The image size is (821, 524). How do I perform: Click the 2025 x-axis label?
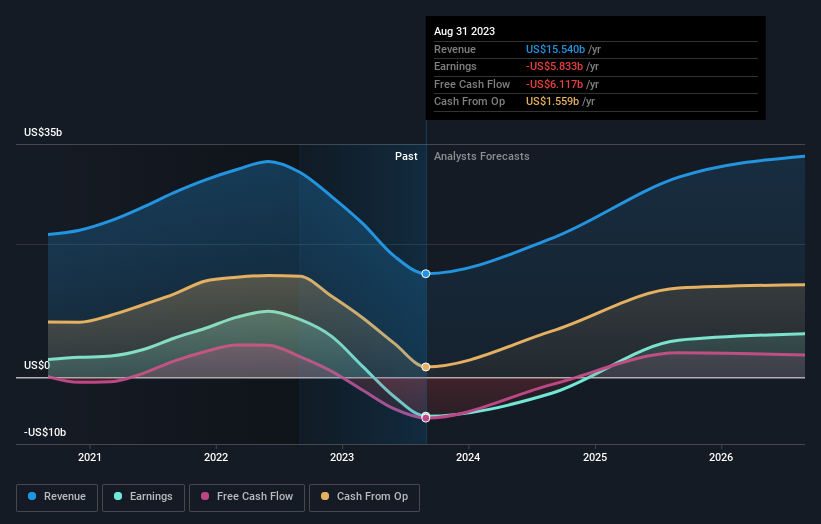click(595, 458)
